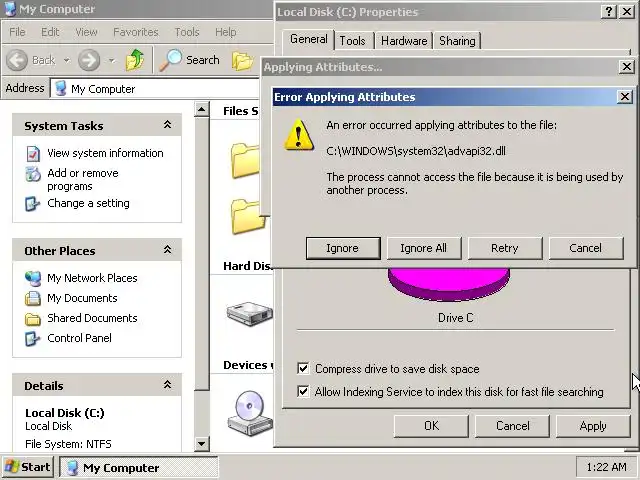Click Cancel in the Properties dialog
Screen dimensions: 640x480
[512, 426]
